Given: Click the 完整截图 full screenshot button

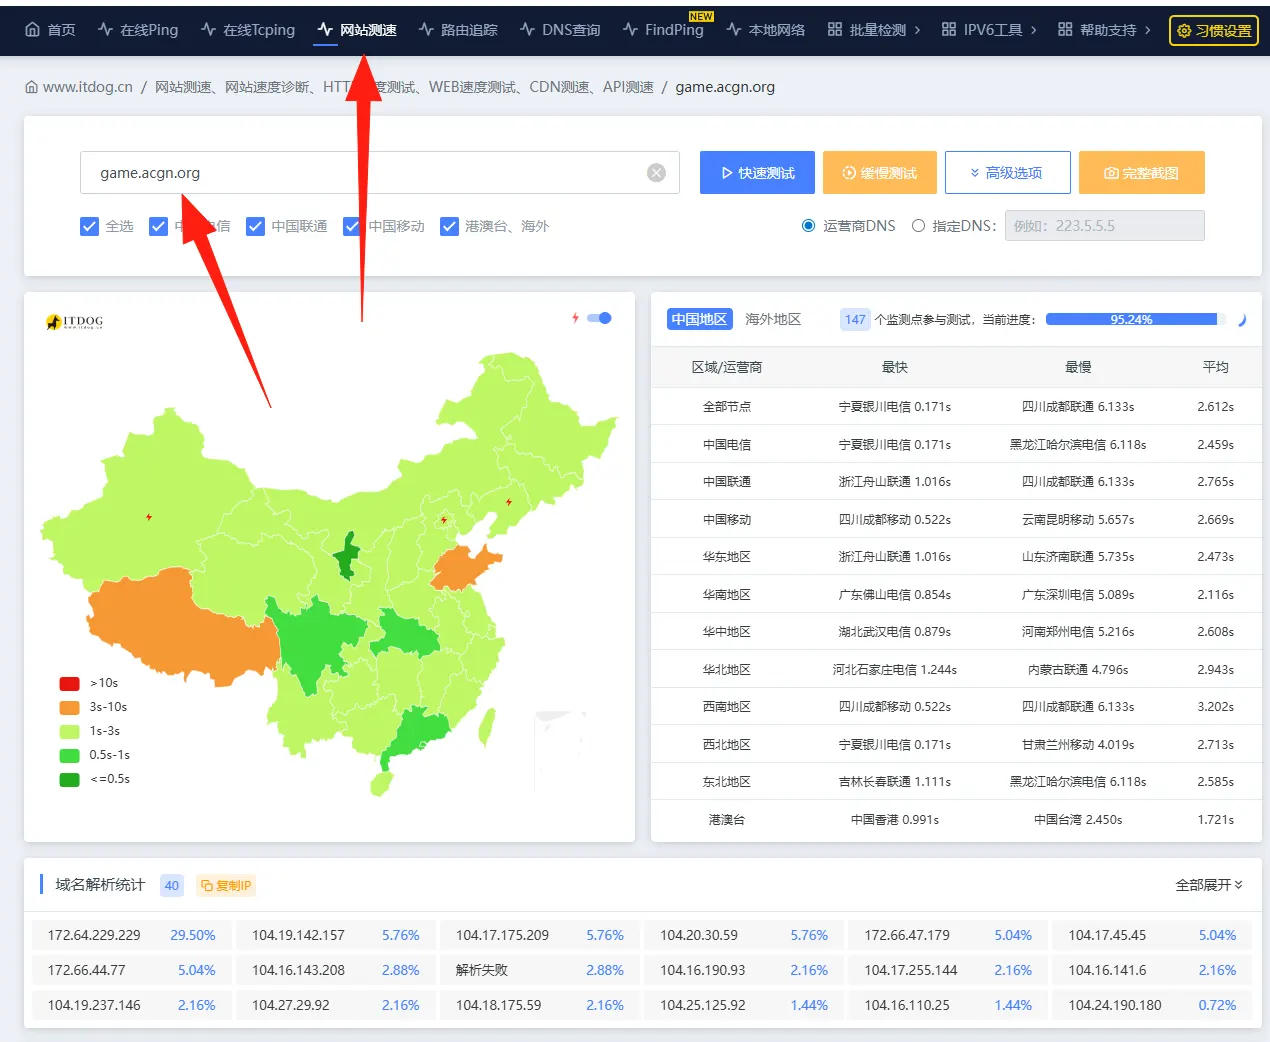Looking at the screenshot, I should pyautogui.click(x=1141, y=172).
